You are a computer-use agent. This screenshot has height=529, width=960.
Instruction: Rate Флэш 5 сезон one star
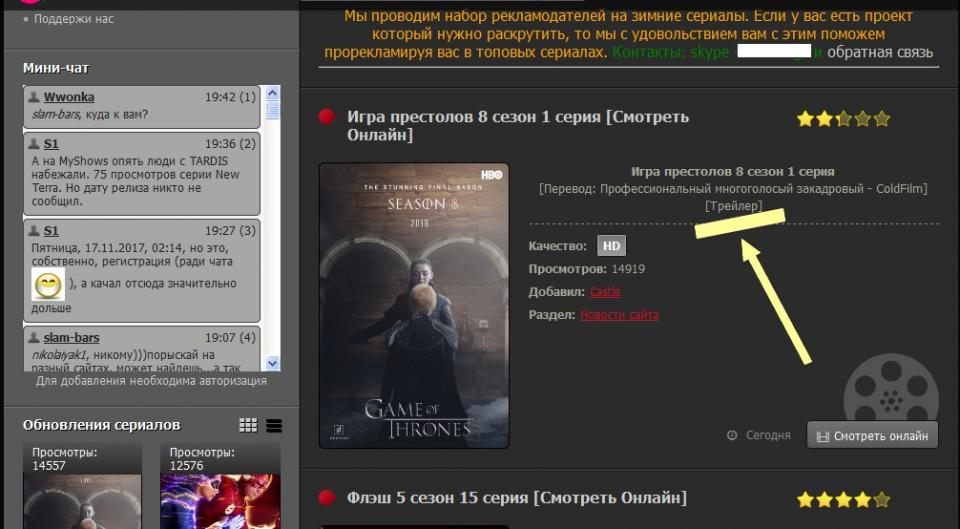(x=805, y=499)
